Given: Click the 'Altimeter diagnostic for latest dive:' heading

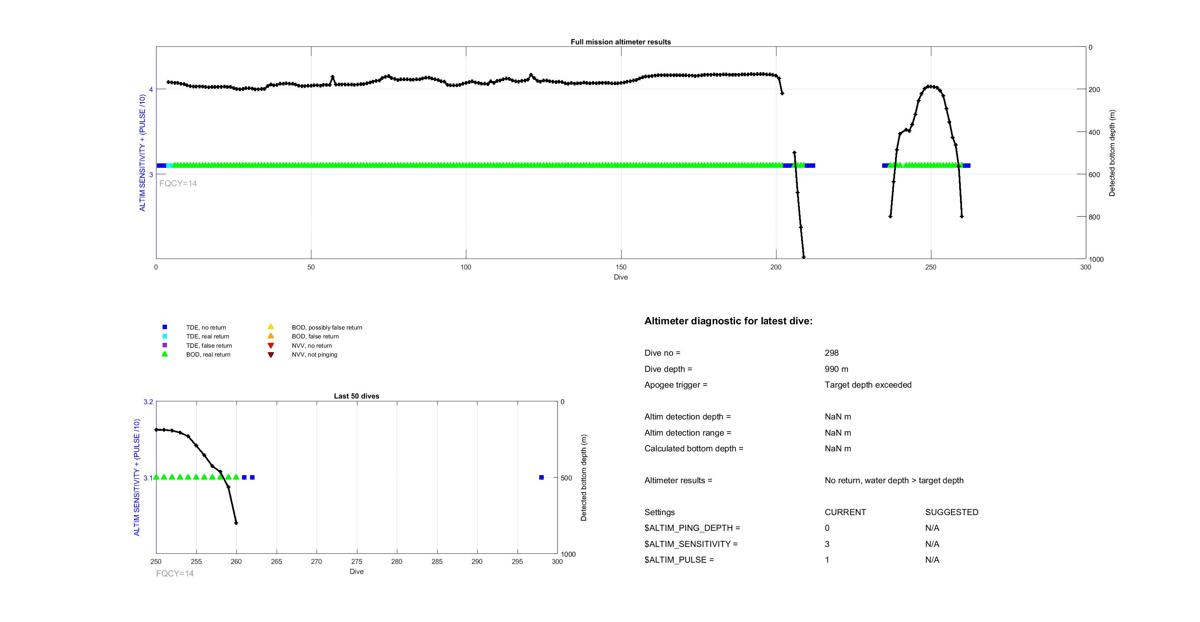Looking at the screenshot, I should pyautogui.click(x=728, y=321).
